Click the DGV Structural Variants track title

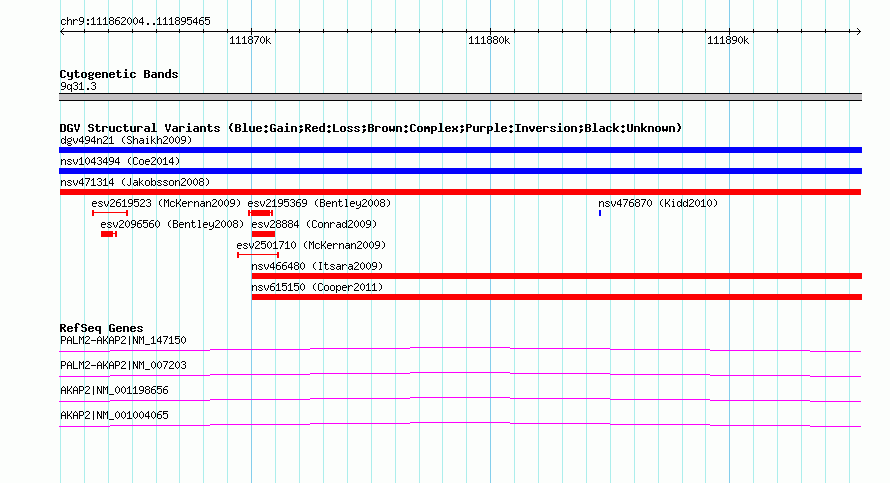pyautogui.click(x=371, y=128)
